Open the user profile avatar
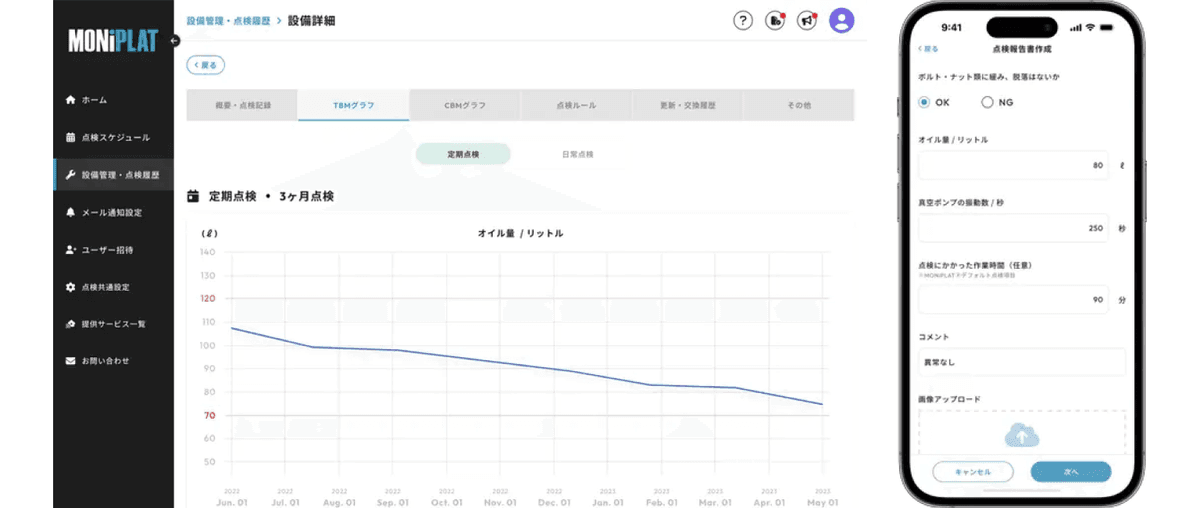The width and height of the screenshot is (1200, 508). pyautogui.click(x=842, y=21)
